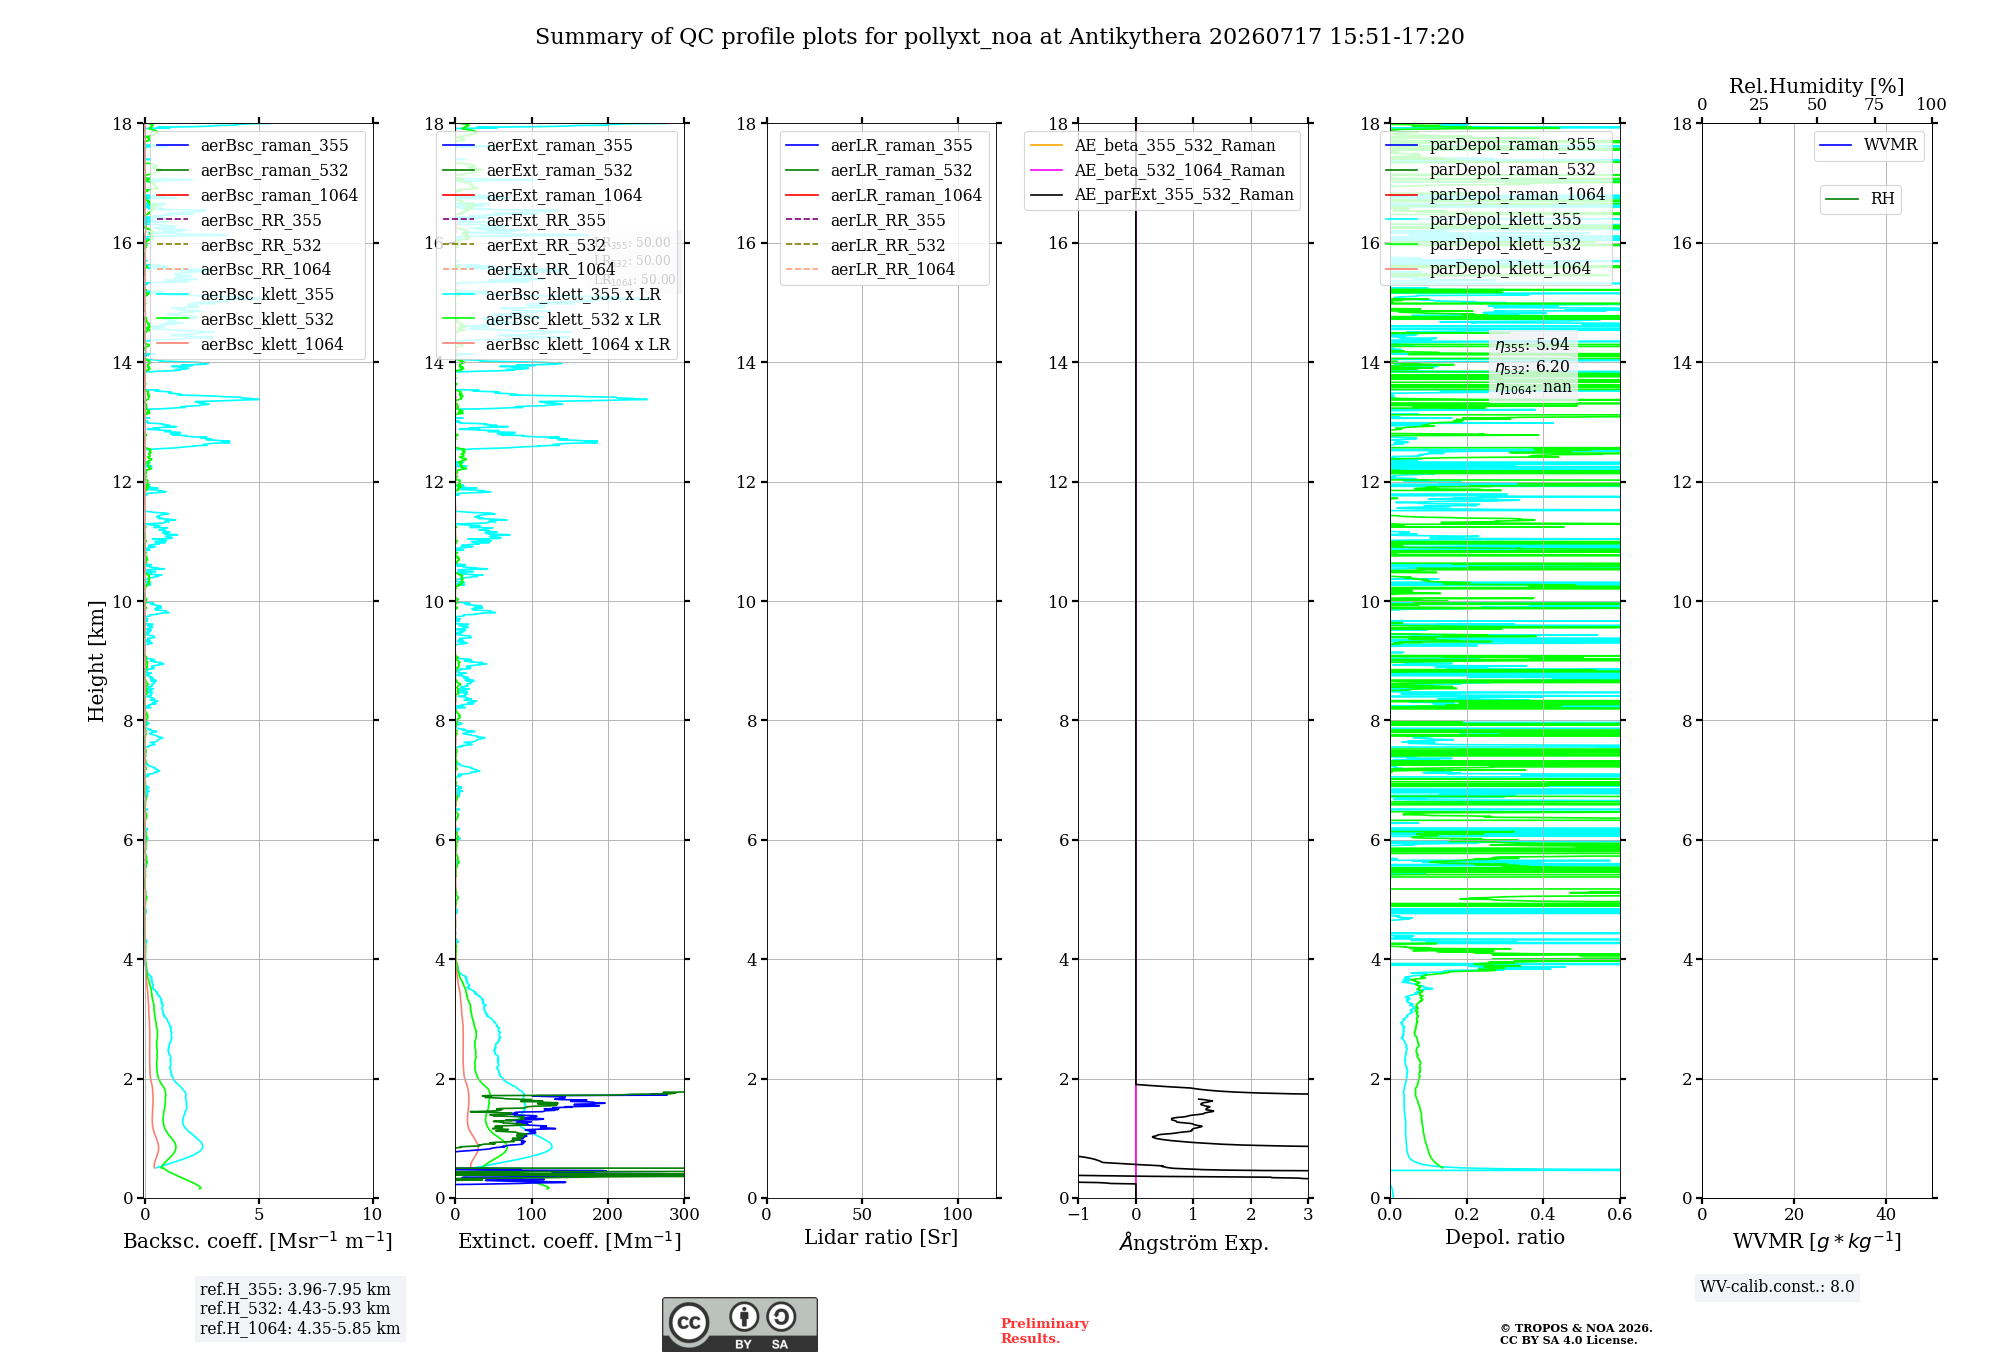Click the Creative Commons CC icon

coord(689,1322)
